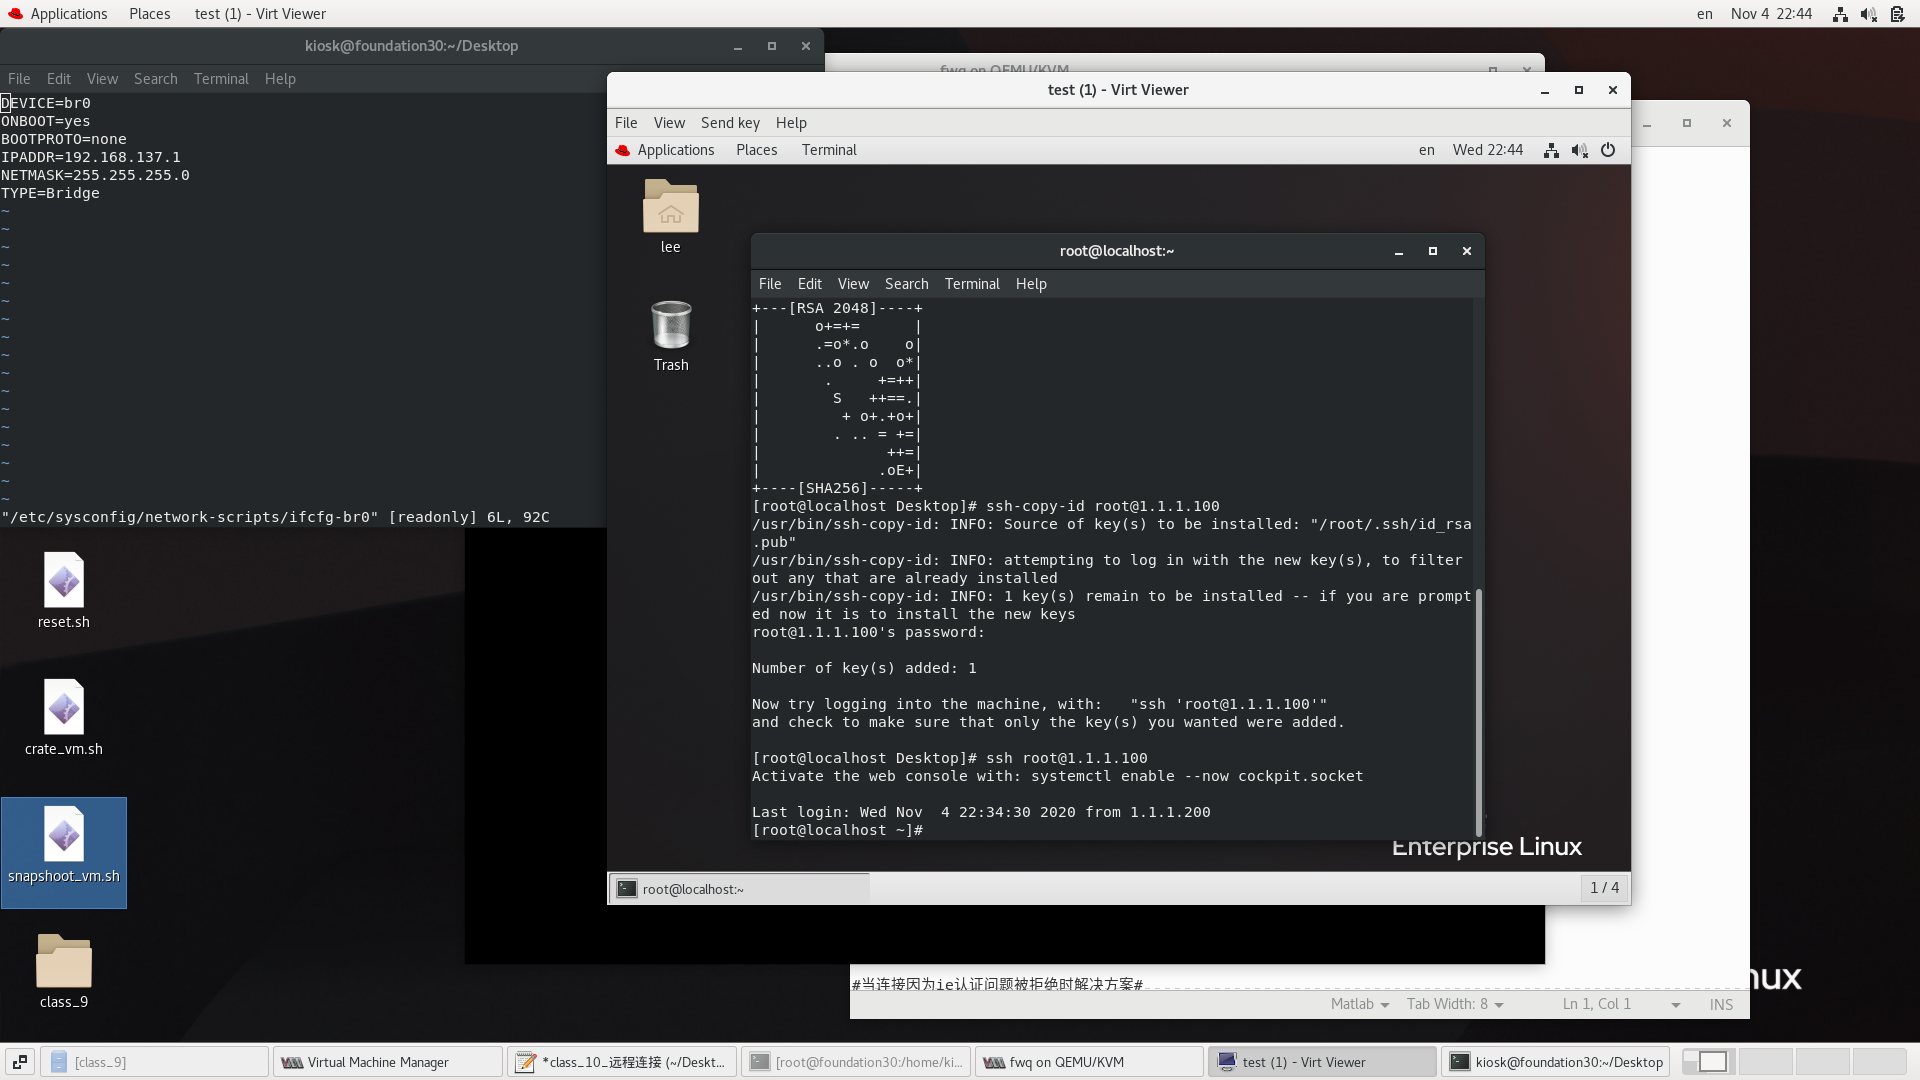Viewport: 1920px width, 1080px height.
Task: Click the File menu in root terminal
Action: [x=770, y=282]
